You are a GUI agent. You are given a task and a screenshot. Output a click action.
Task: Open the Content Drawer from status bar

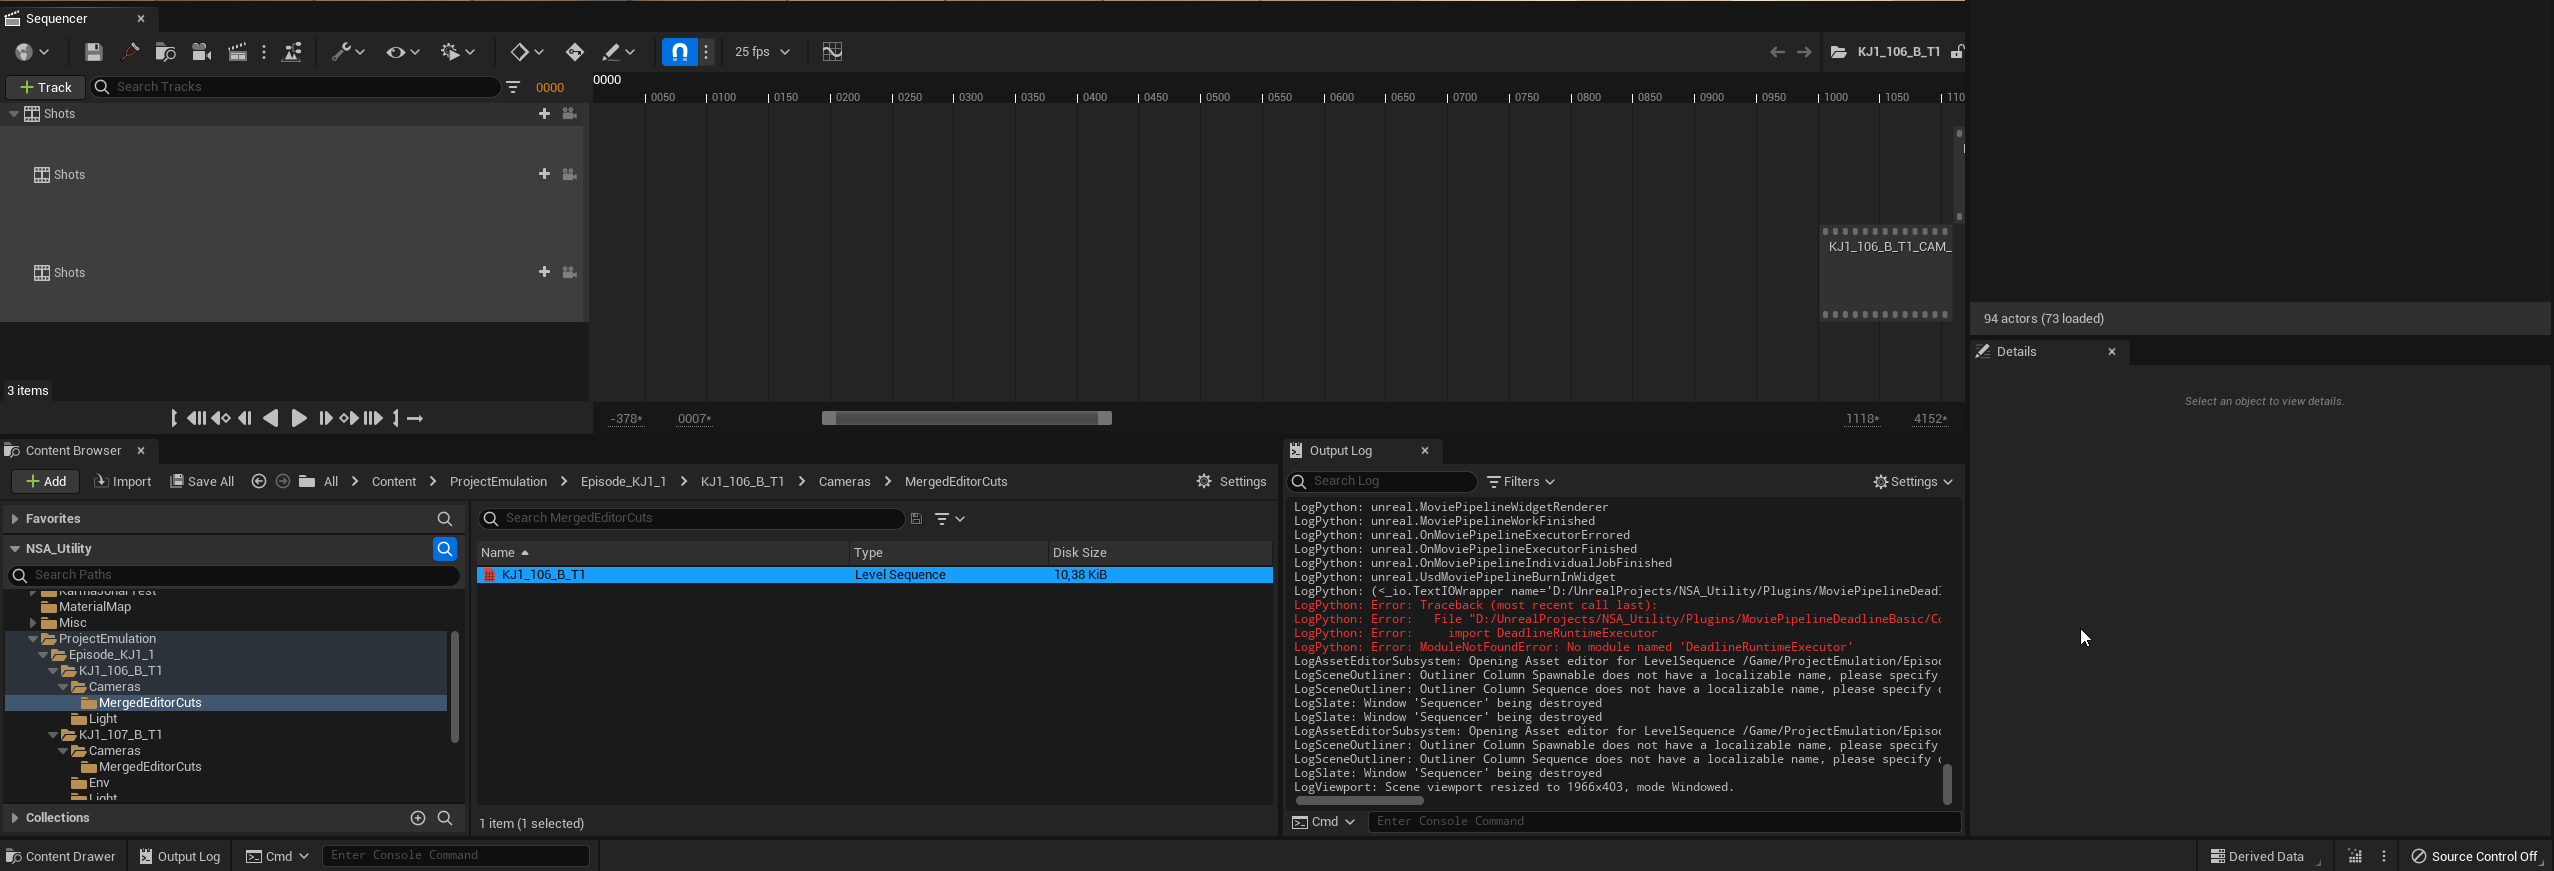(x=61, y=857)
